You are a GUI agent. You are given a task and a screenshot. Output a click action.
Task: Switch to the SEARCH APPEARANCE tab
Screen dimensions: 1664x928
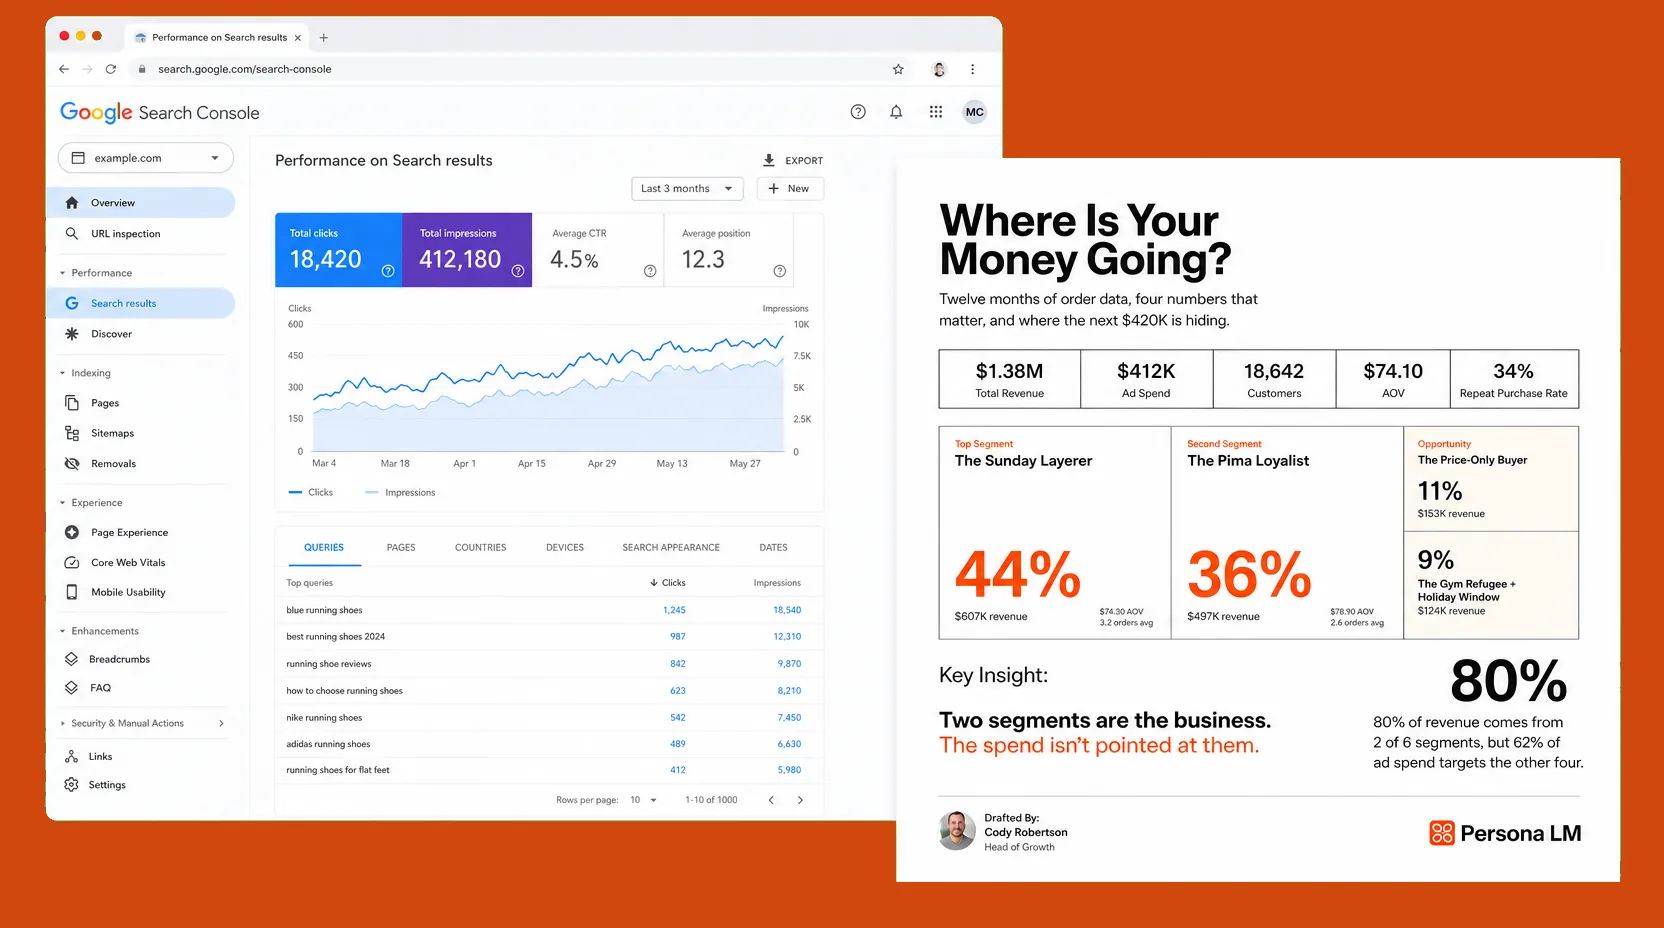click(x=671, y=548)
